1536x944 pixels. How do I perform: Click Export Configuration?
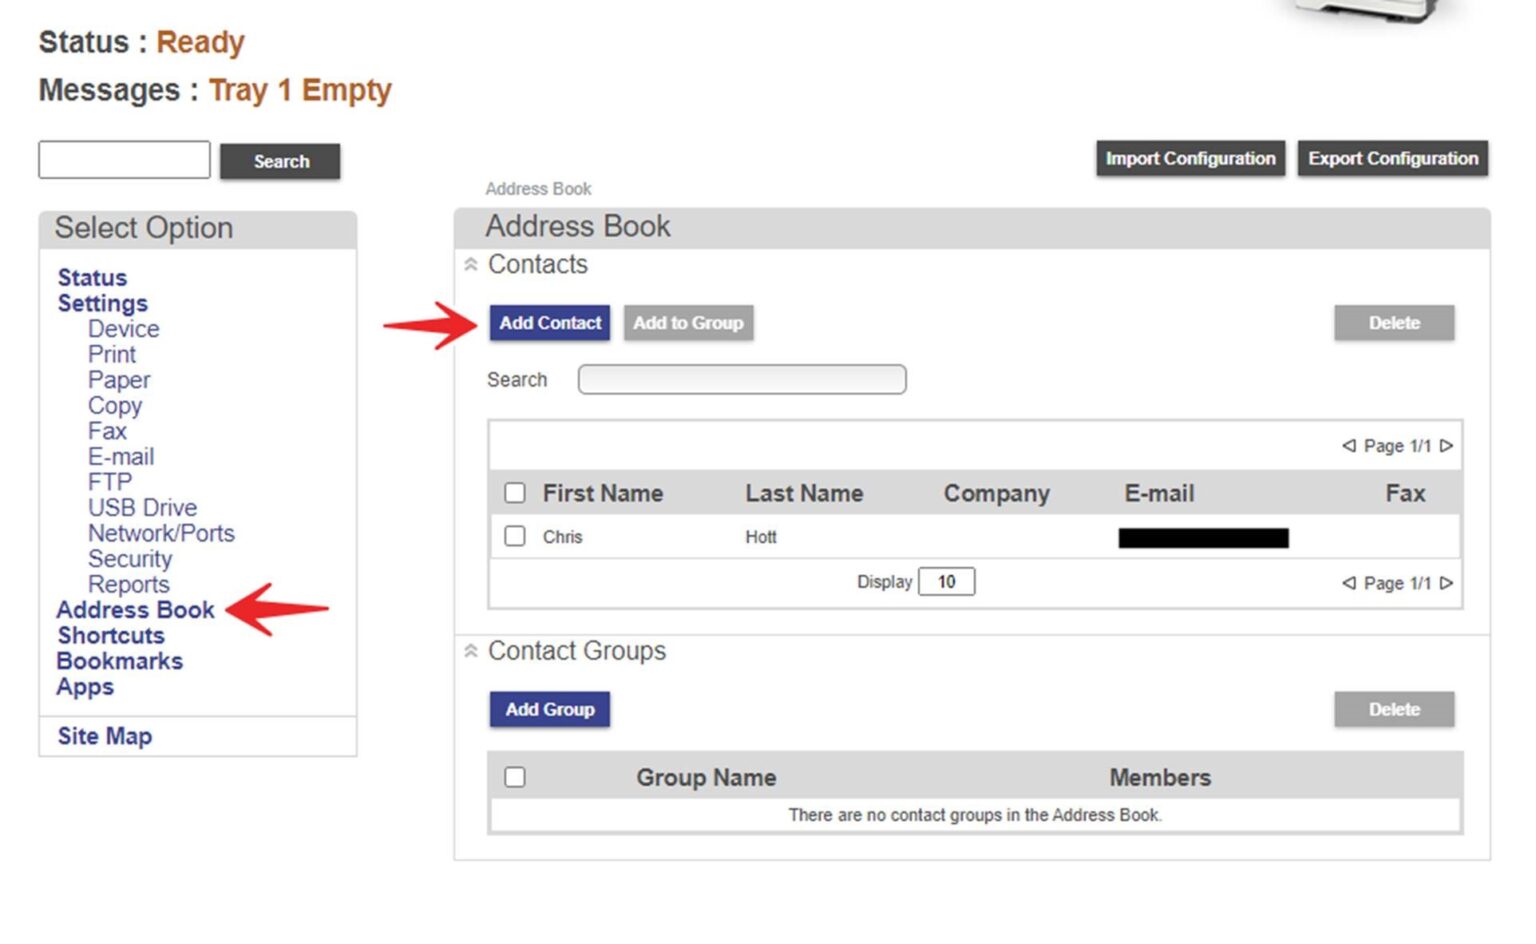tap(1391, 158)
